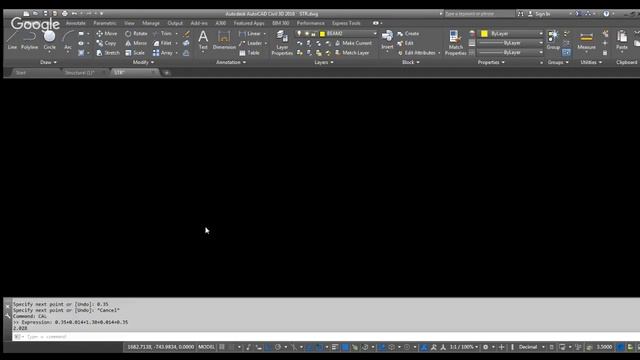Click the Insert block icon
This screenshot has height=360, width=640.
point(387,40)
